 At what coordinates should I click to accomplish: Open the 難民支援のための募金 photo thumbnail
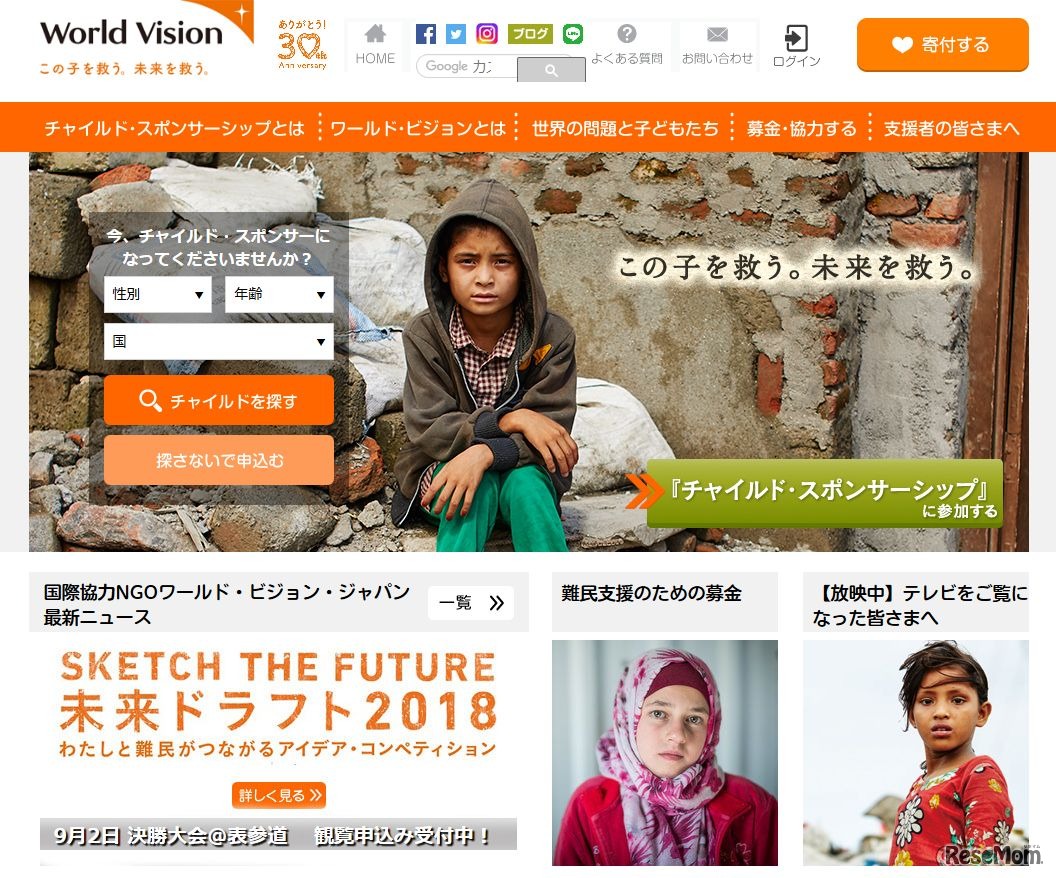pyautogui.click(x=665, y=753)
